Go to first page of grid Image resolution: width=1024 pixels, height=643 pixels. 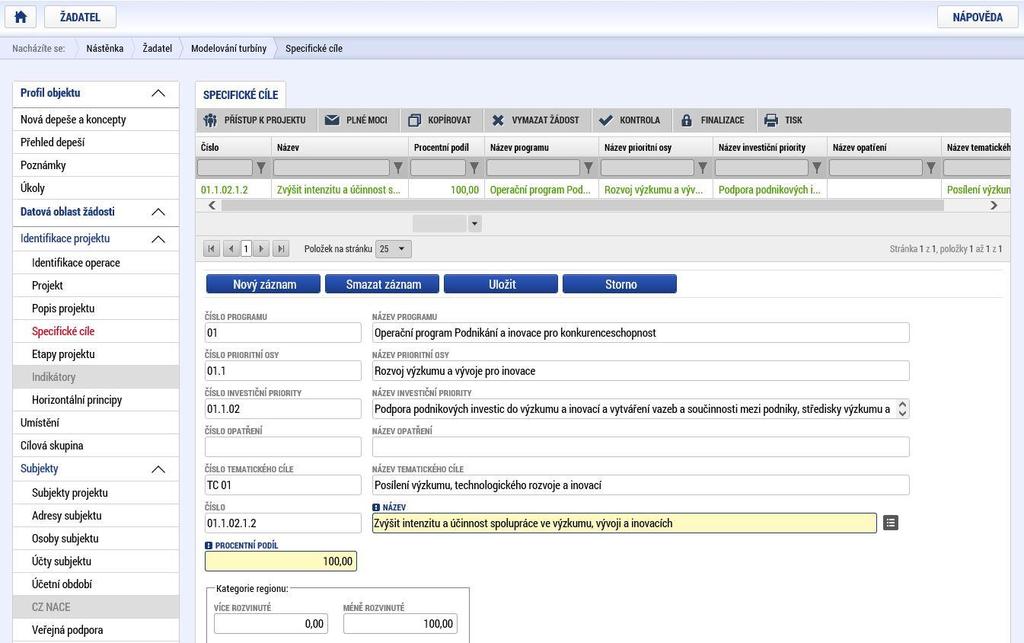tap(211, 249)
